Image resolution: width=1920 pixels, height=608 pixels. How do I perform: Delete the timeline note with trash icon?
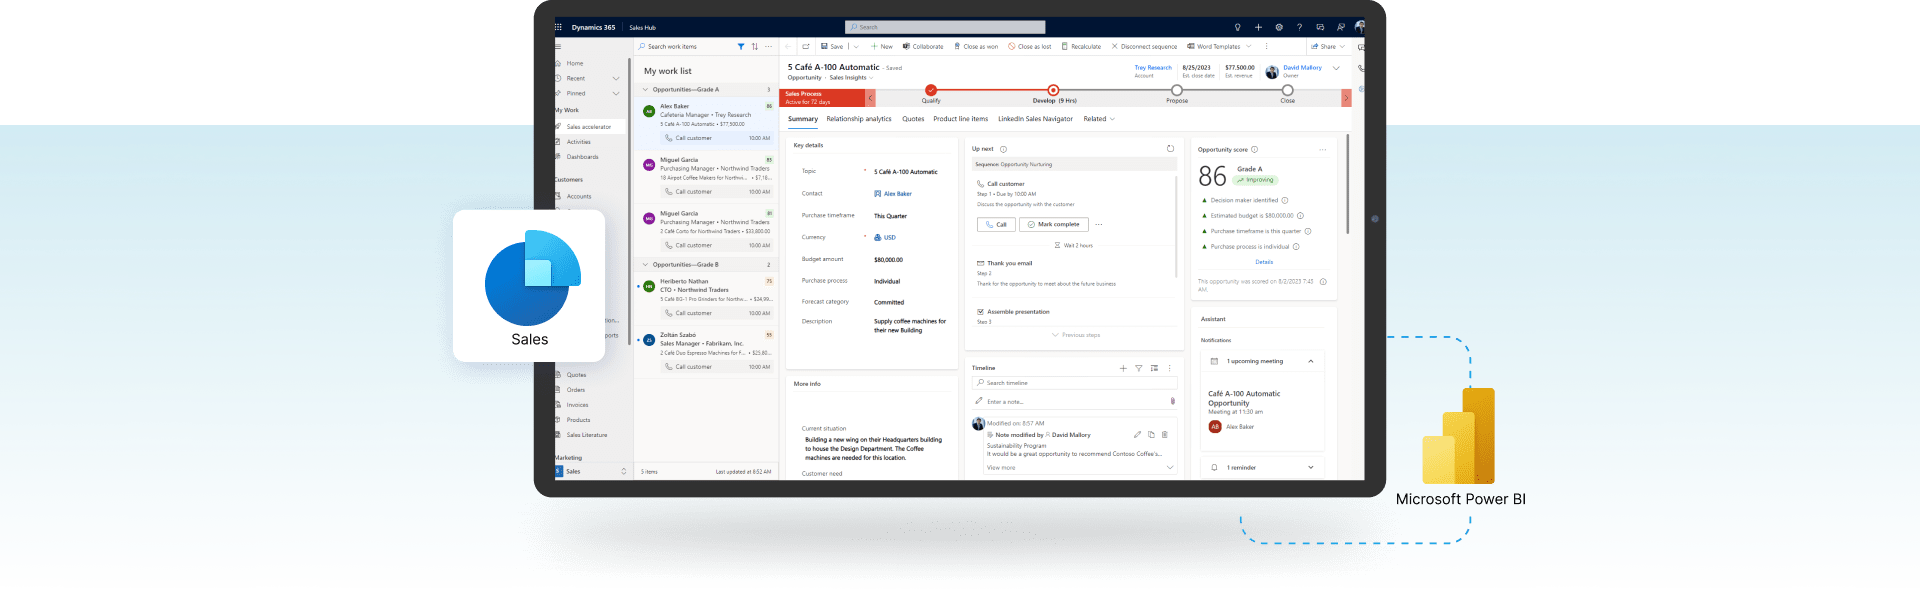pos(1164,435)
